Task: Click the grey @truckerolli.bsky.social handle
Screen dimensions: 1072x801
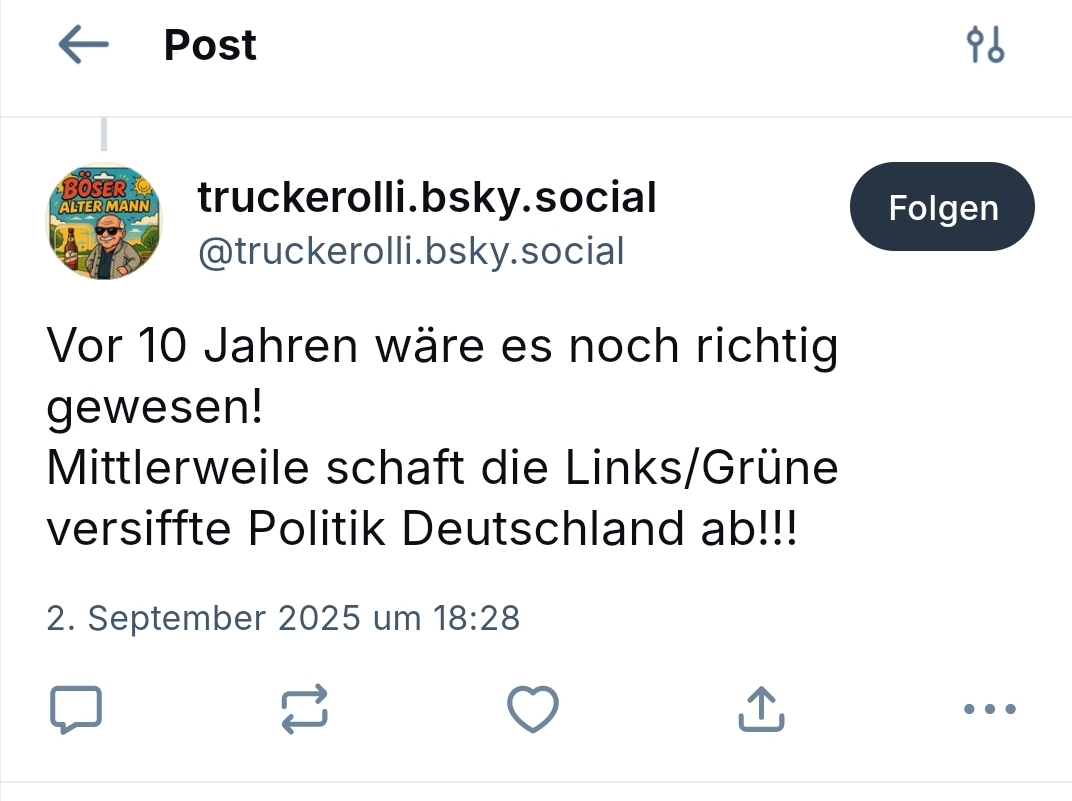Action: (411, 251)
